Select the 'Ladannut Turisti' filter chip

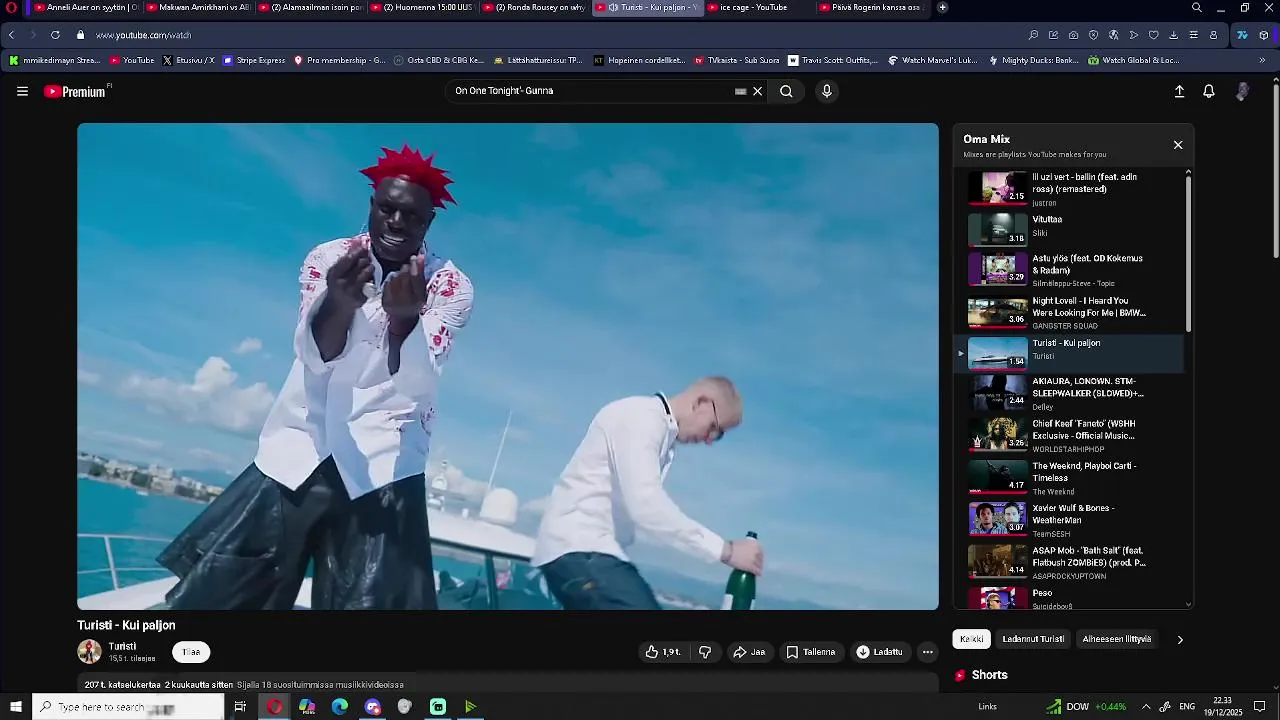pos(1033,639)
